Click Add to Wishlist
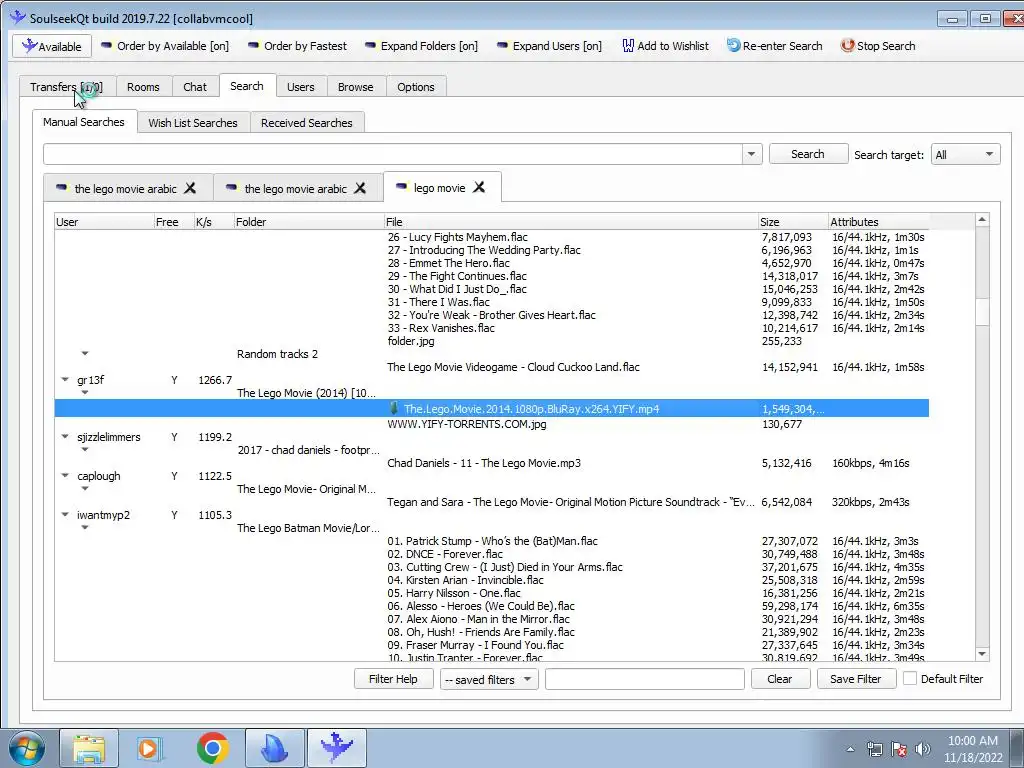The height and width of the screenshot is (768, 1024). [x=665, y=46]
